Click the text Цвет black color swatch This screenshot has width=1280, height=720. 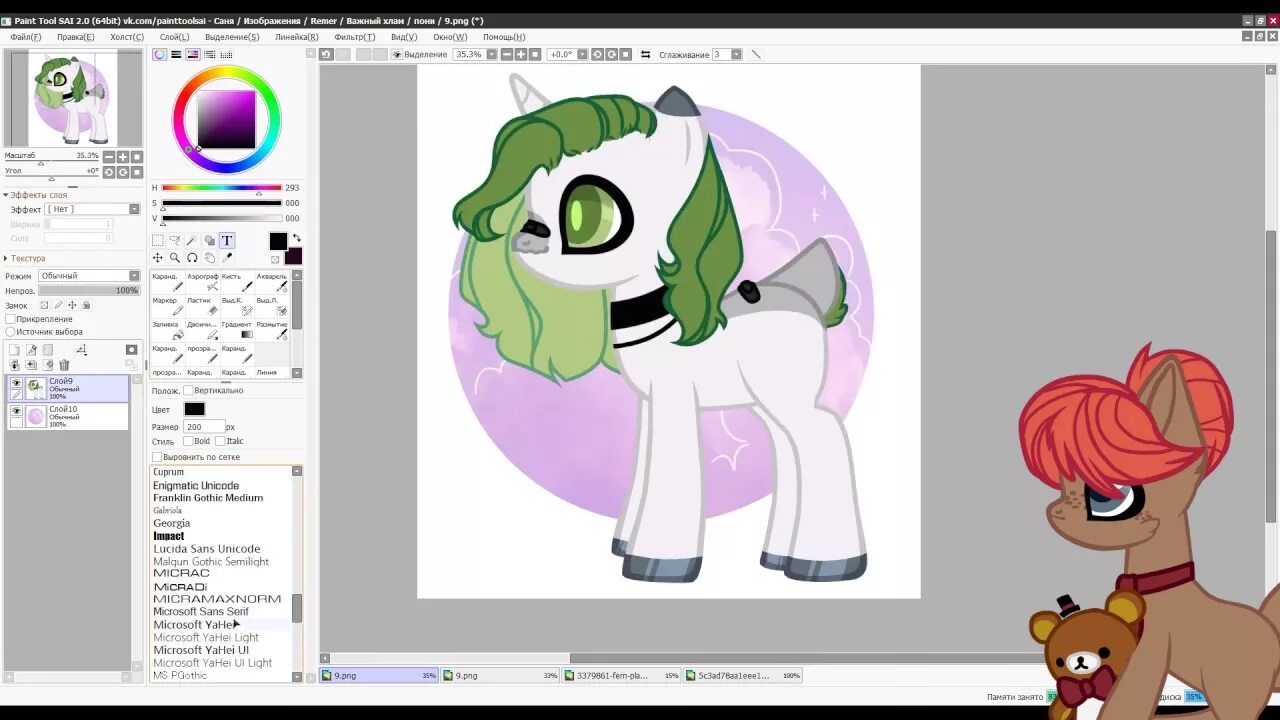click(x=194, y=409)
